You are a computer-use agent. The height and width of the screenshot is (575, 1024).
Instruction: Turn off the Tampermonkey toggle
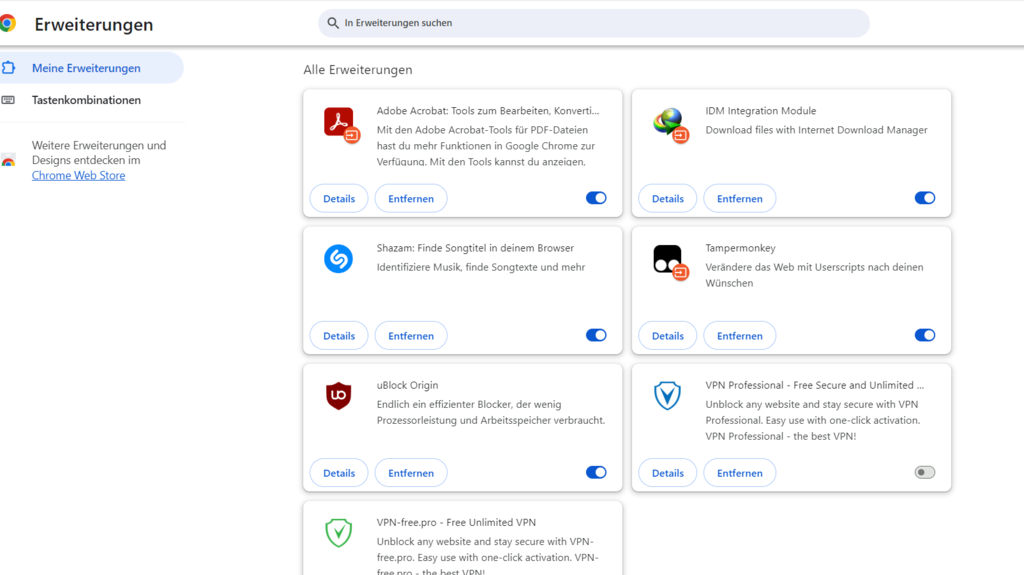point(925,335)
